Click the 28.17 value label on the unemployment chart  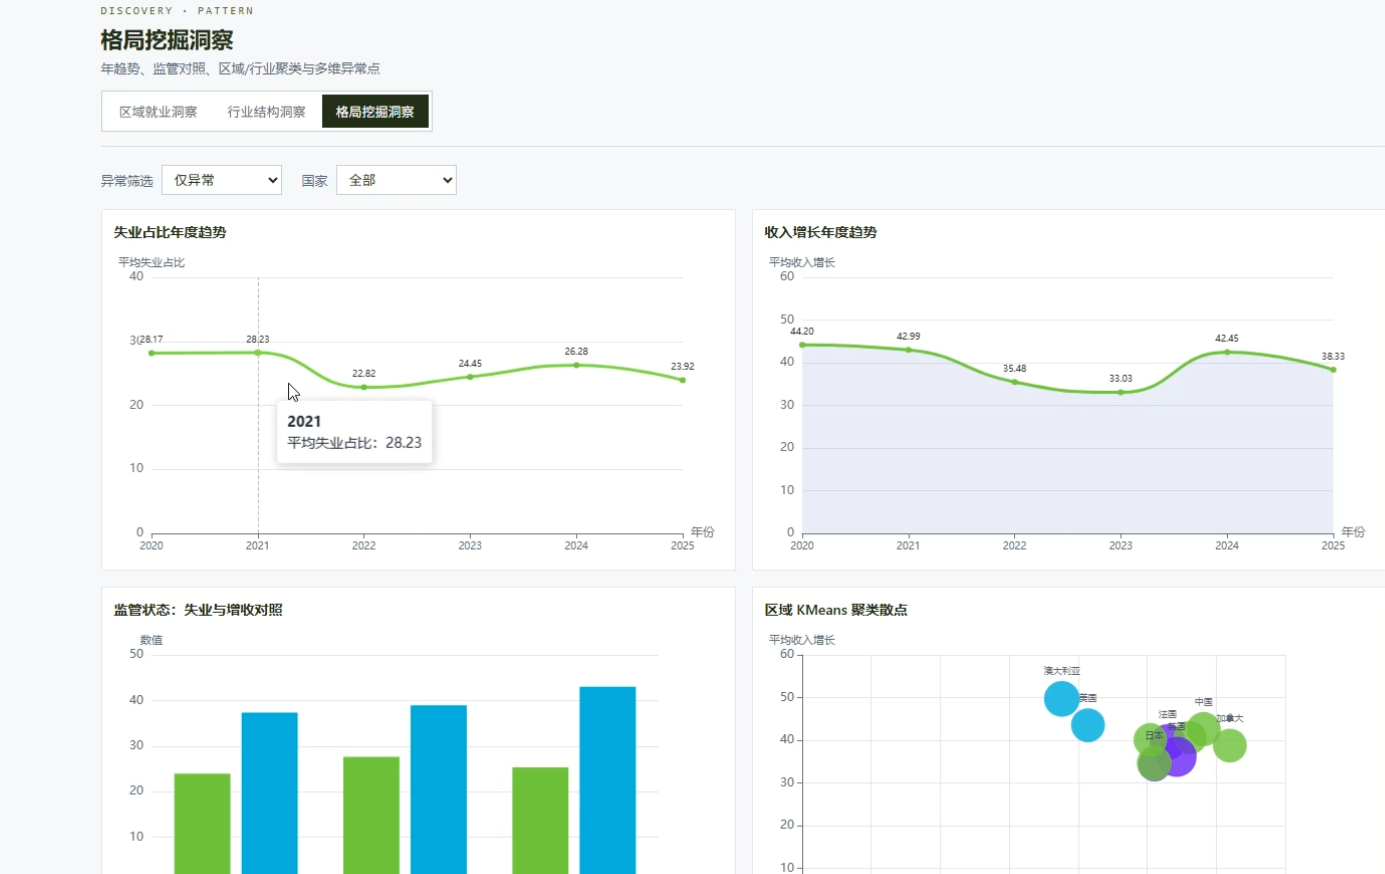coord(151,340)
